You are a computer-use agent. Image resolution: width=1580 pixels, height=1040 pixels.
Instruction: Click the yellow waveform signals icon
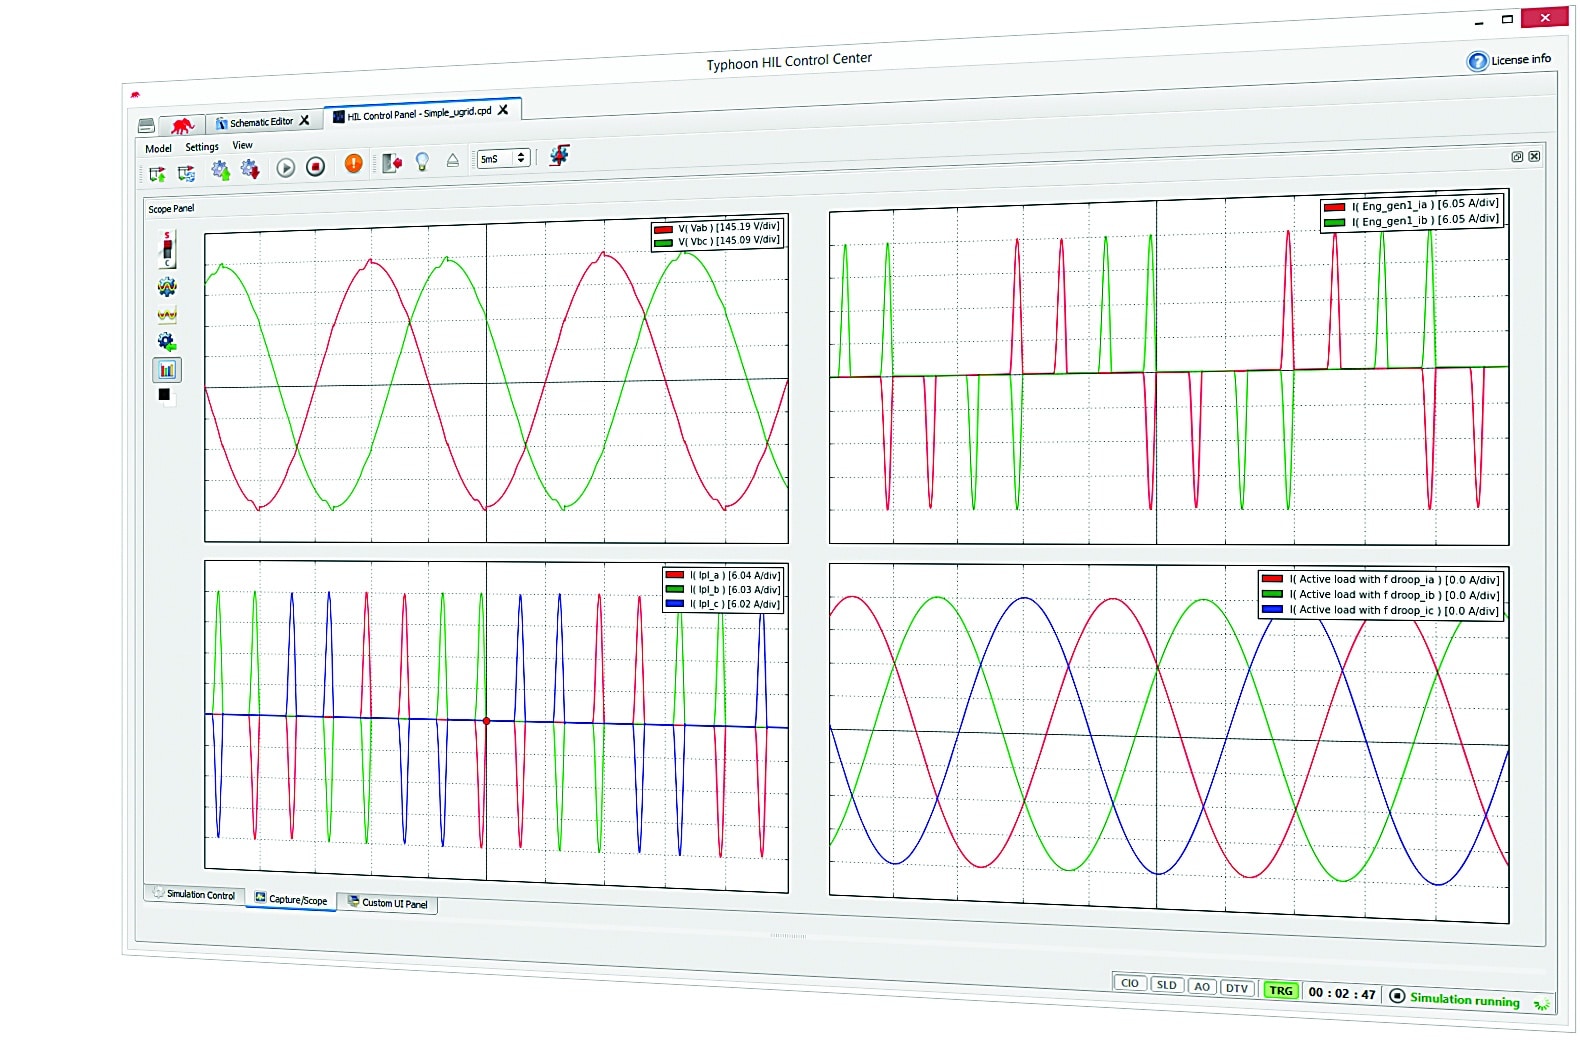tap(167, 315)
